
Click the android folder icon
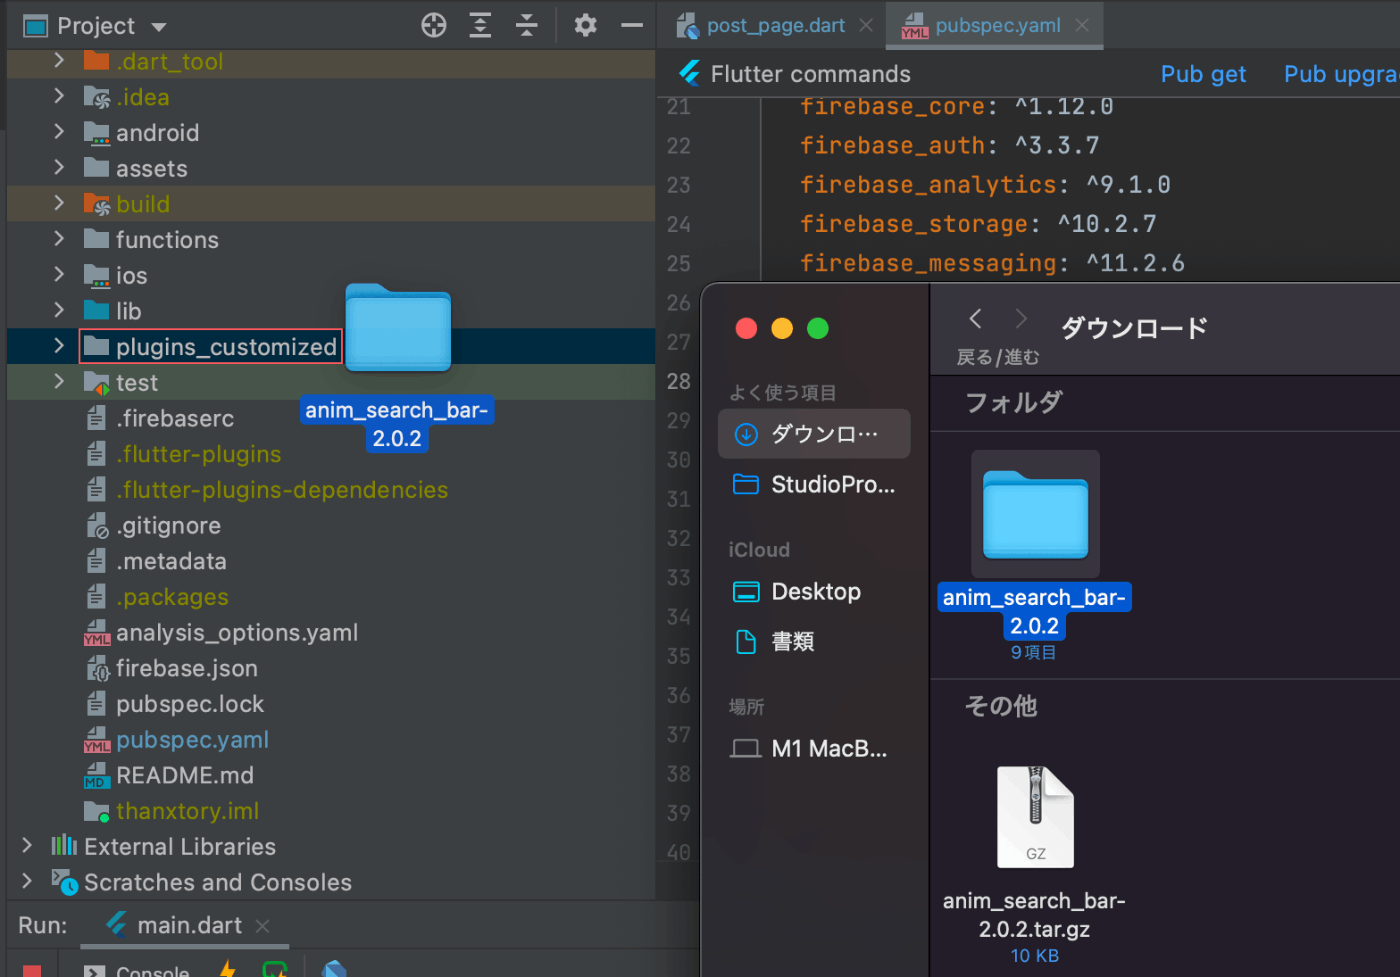tap(97, 133)
